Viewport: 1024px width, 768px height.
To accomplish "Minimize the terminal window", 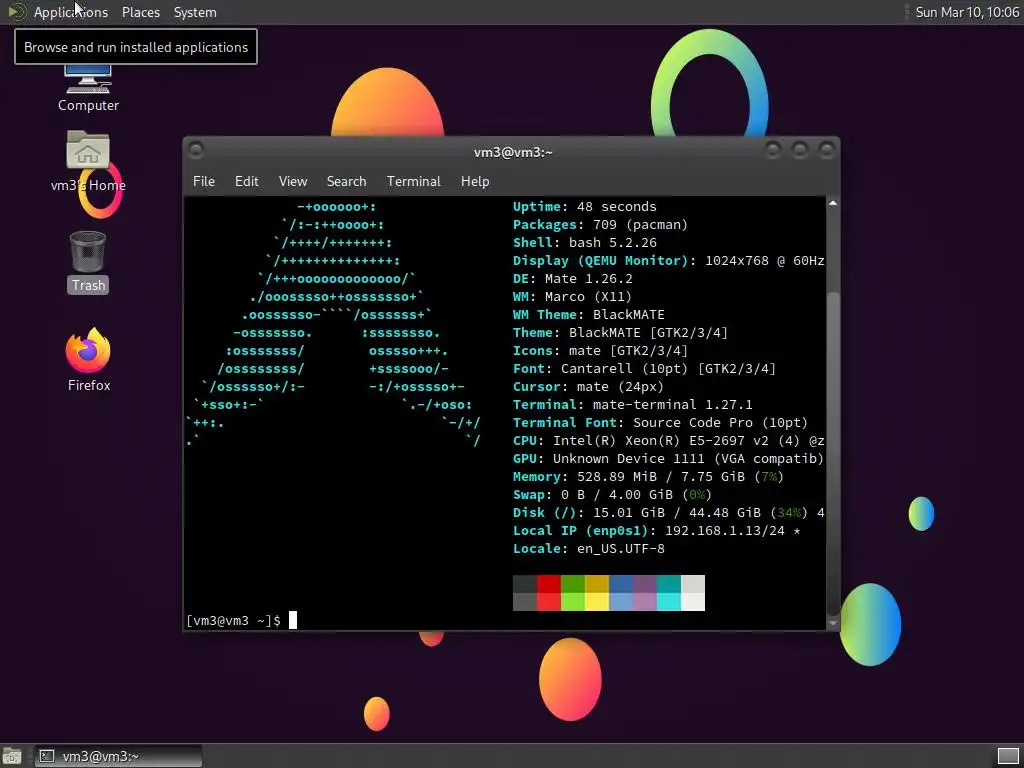I will [773, 150].
